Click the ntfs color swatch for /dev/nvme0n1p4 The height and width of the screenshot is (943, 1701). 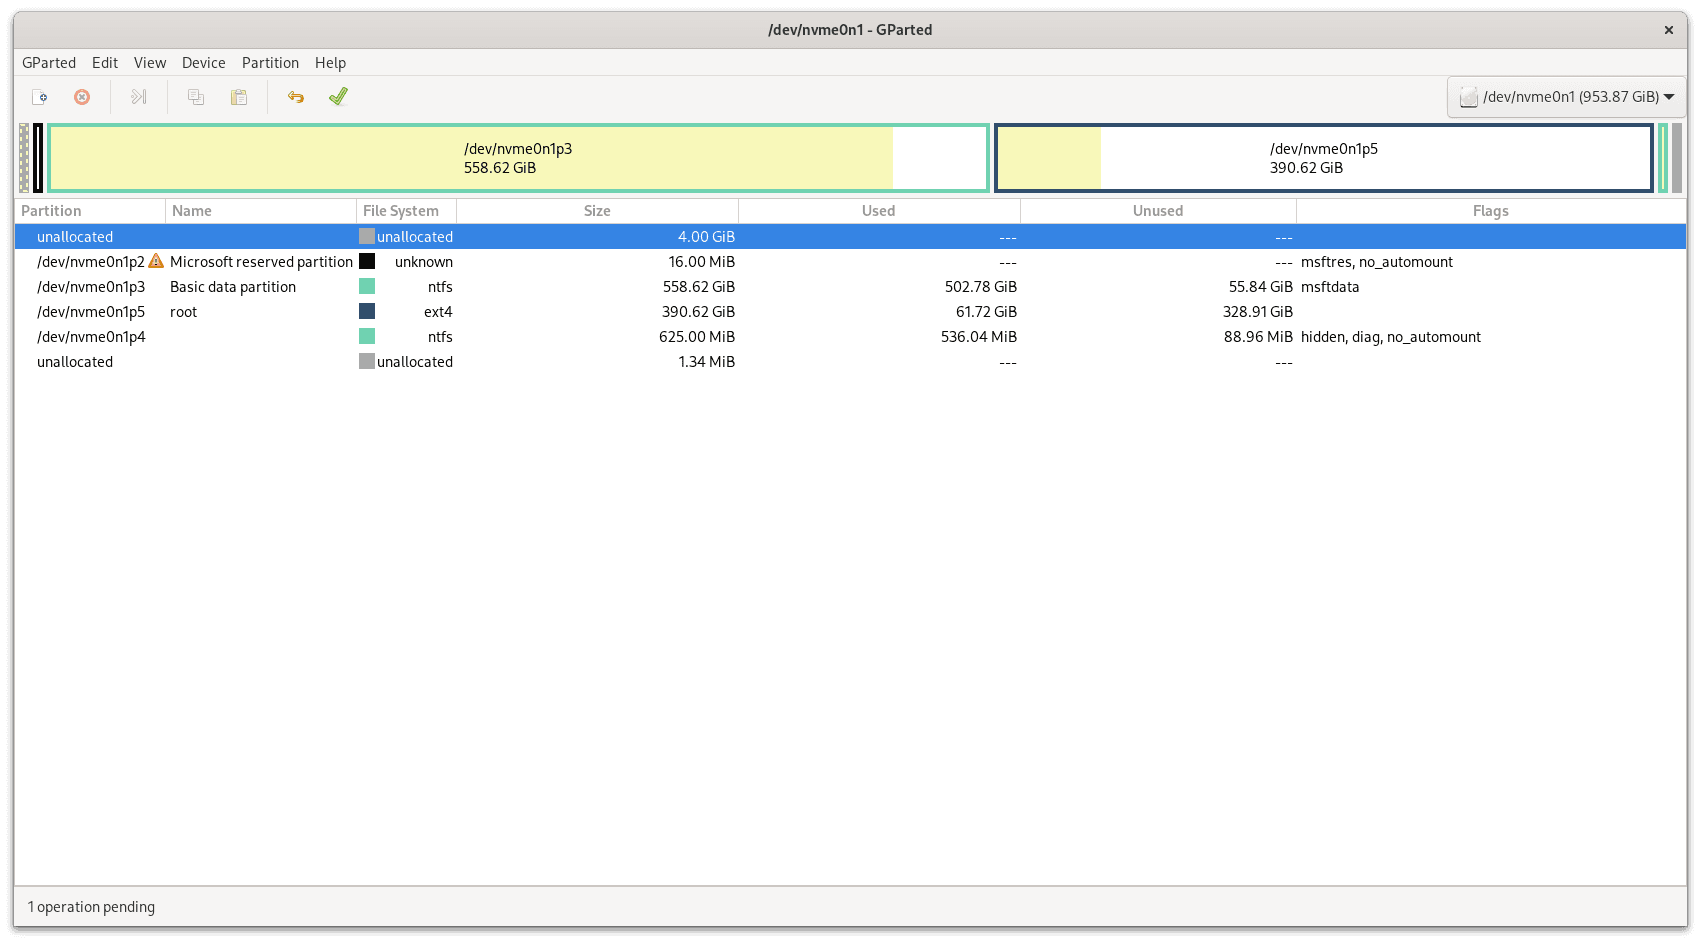[x=366, y=336]
